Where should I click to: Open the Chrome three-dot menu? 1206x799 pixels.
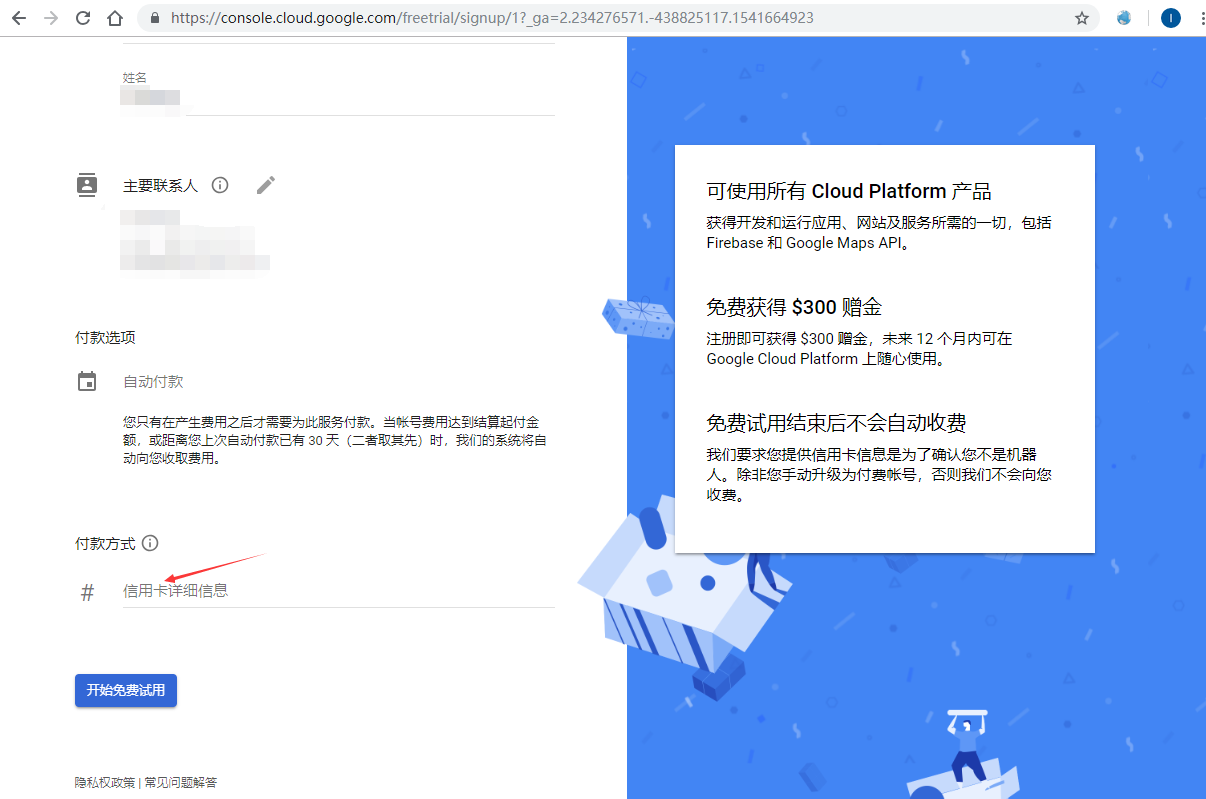click(x=1203, y=18)
